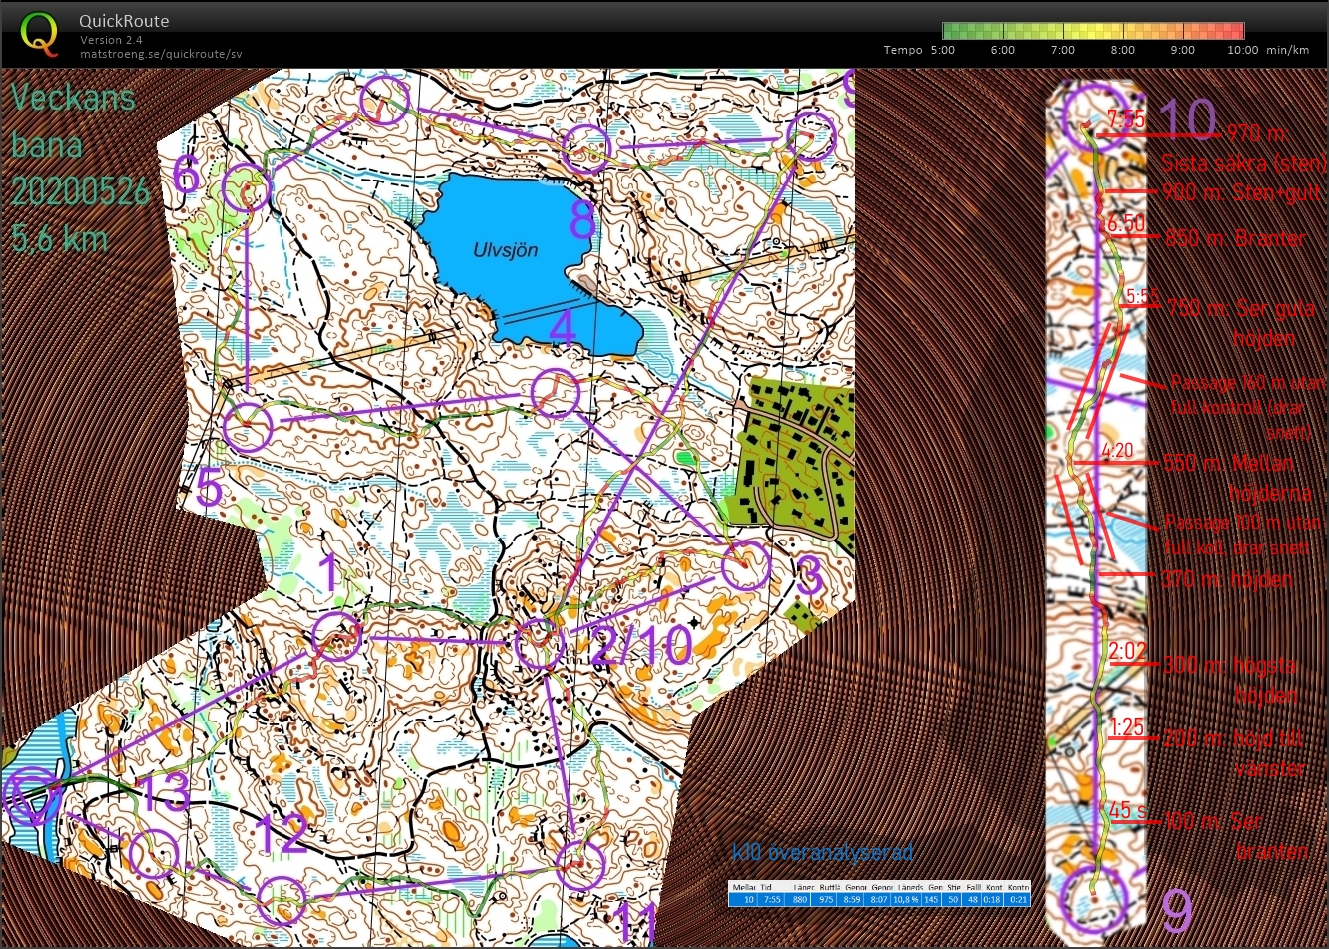This screenshot has width=1329, height=949.
Task: Select the "900 m: Sten+gult" annotation
Action: pos(1241,192)
